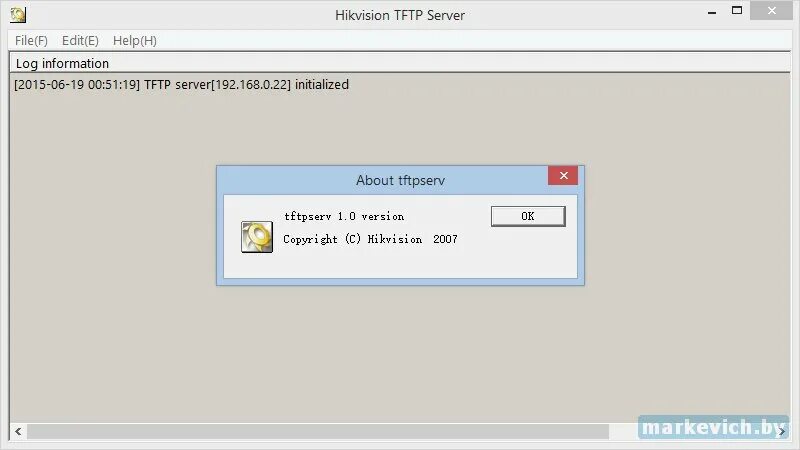This screenshot has width=800, height=450.
Task: Click the Copyright (C) Hikvision 2007 text
Action: (x=370, y=239)
